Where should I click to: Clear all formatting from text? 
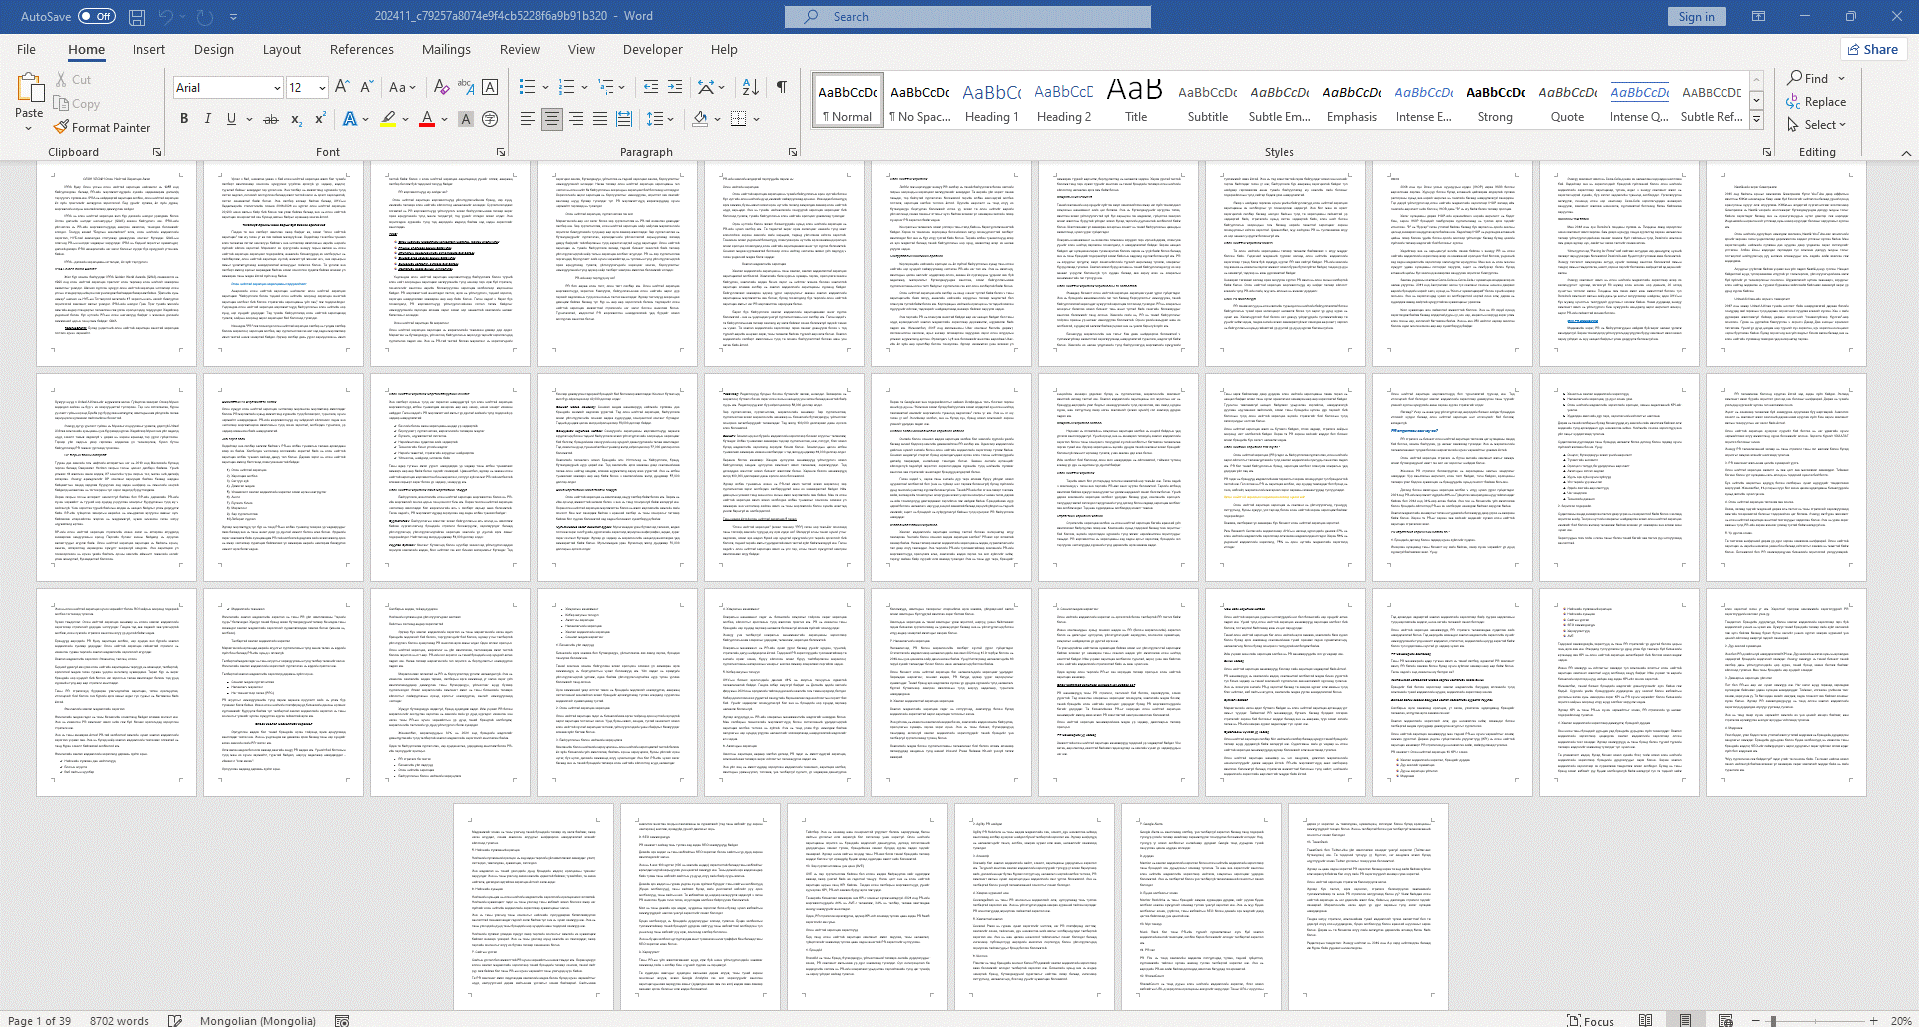pyautogui.click(x=441, y=87)
